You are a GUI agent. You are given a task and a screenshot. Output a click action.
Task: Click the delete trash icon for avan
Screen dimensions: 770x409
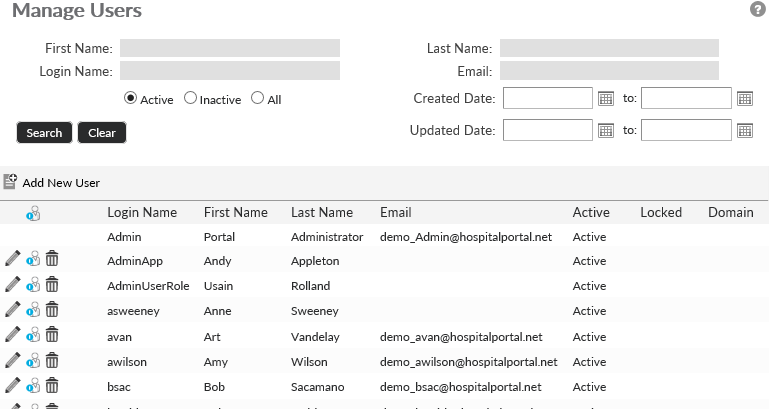point(52,336)
